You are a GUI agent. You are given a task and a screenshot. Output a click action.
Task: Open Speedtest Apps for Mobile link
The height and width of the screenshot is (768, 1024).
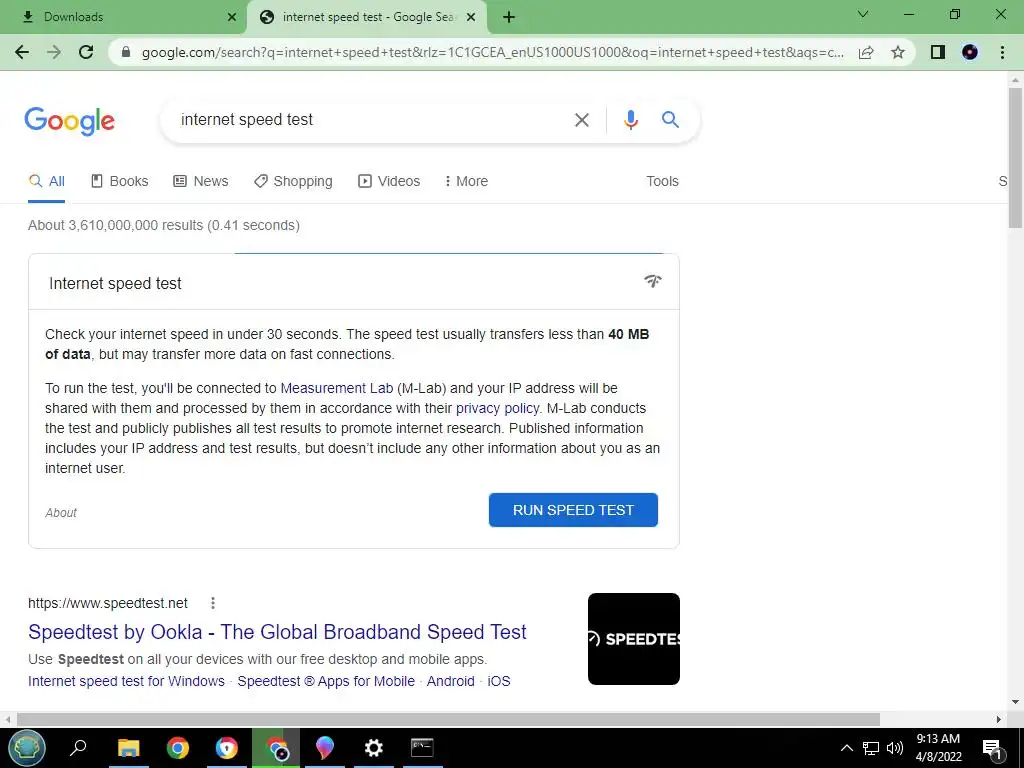coord(326,681)
